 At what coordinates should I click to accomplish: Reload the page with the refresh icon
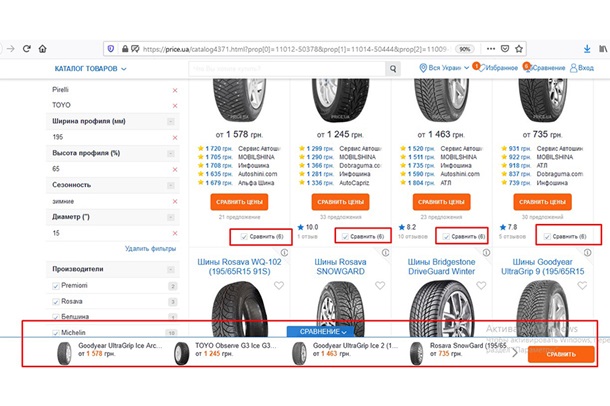(x=26, y=48)
